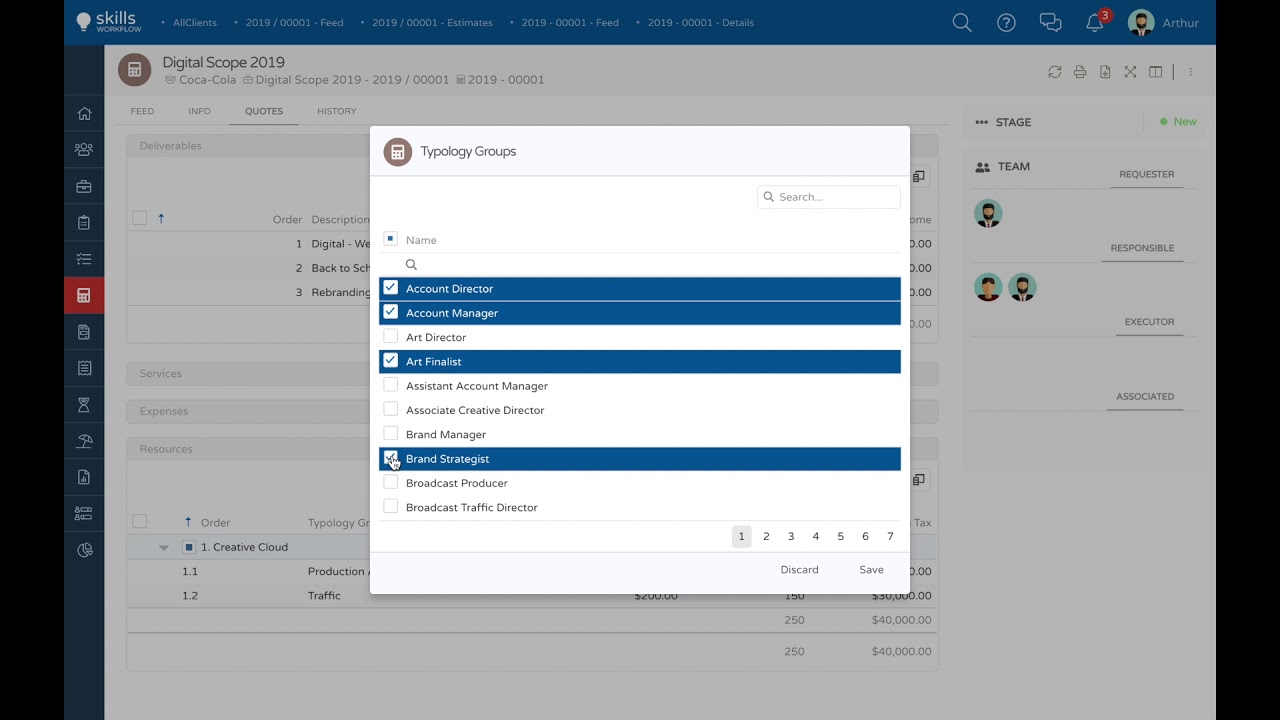
Task: Check the Broadcast Producer checkbox
Action: coord(391,482)
